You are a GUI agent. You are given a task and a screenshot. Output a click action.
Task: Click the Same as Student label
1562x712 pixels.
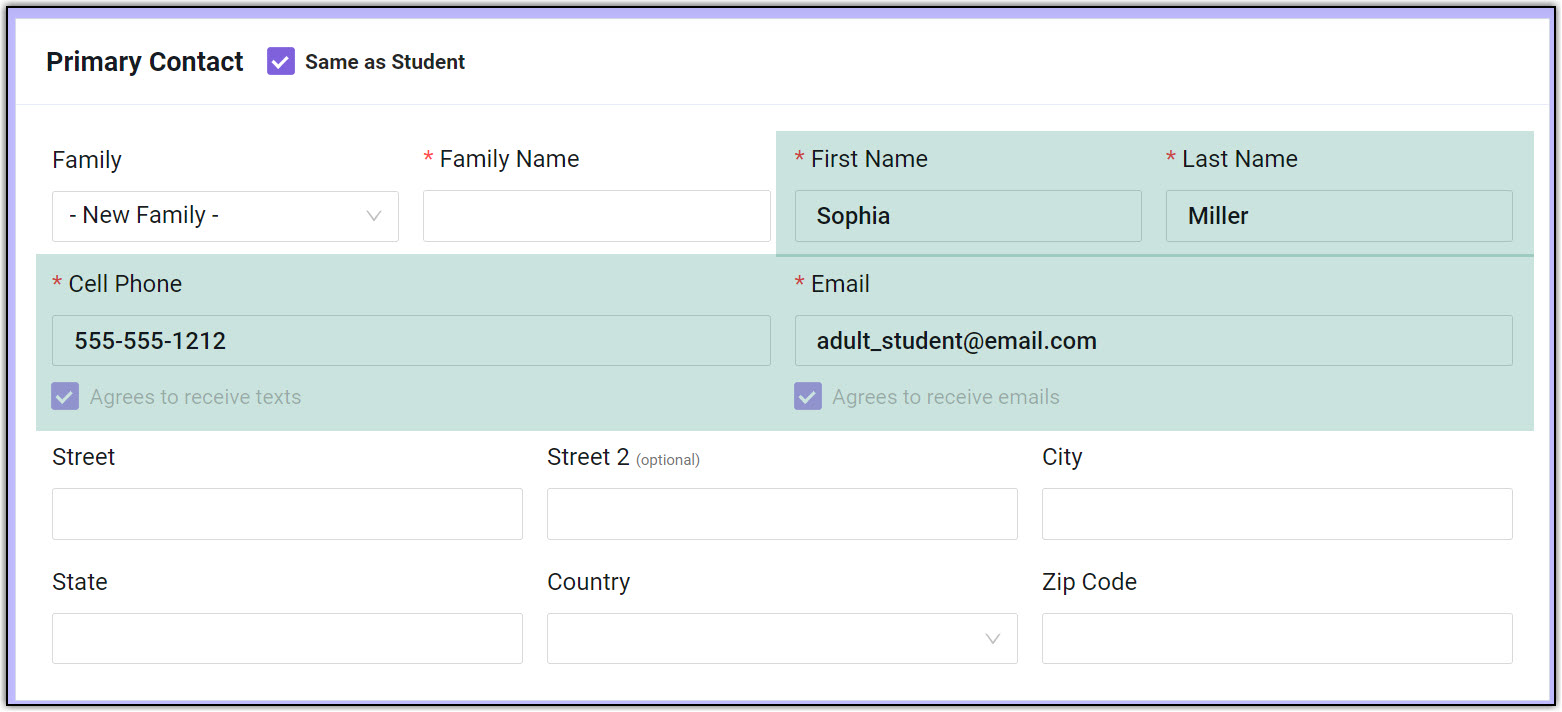pos(385,62)
